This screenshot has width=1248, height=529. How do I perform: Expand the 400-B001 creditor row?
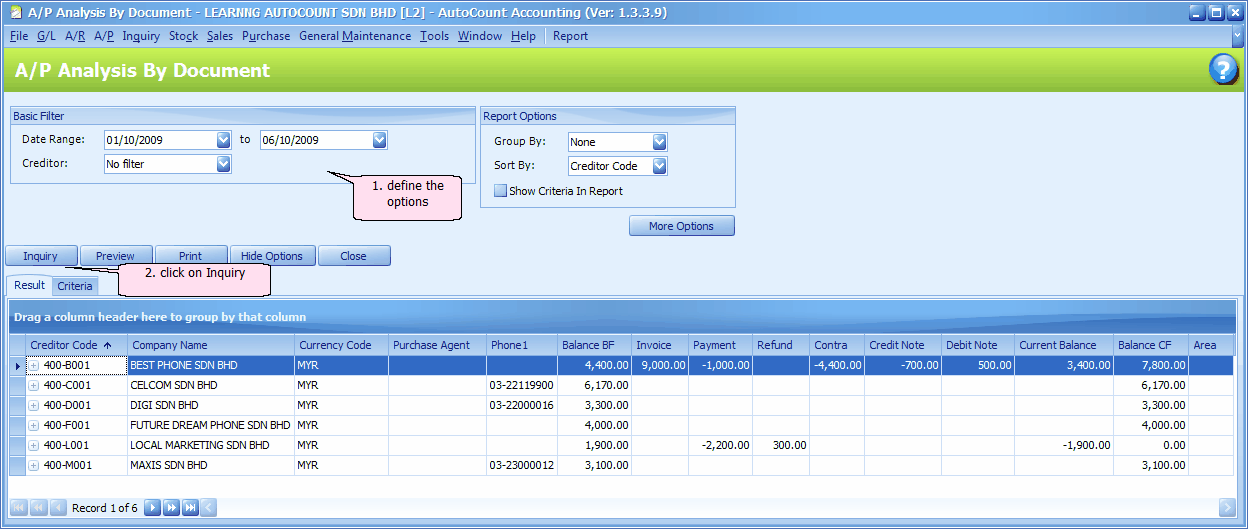[x=34, y=366]
